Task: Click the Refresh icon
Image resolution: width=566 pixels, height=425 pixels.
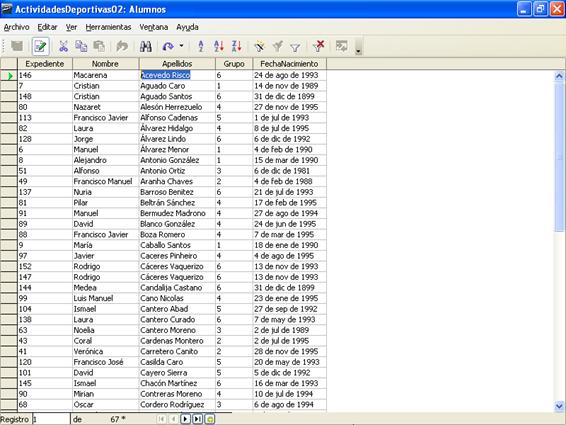Action: point(168,46)
